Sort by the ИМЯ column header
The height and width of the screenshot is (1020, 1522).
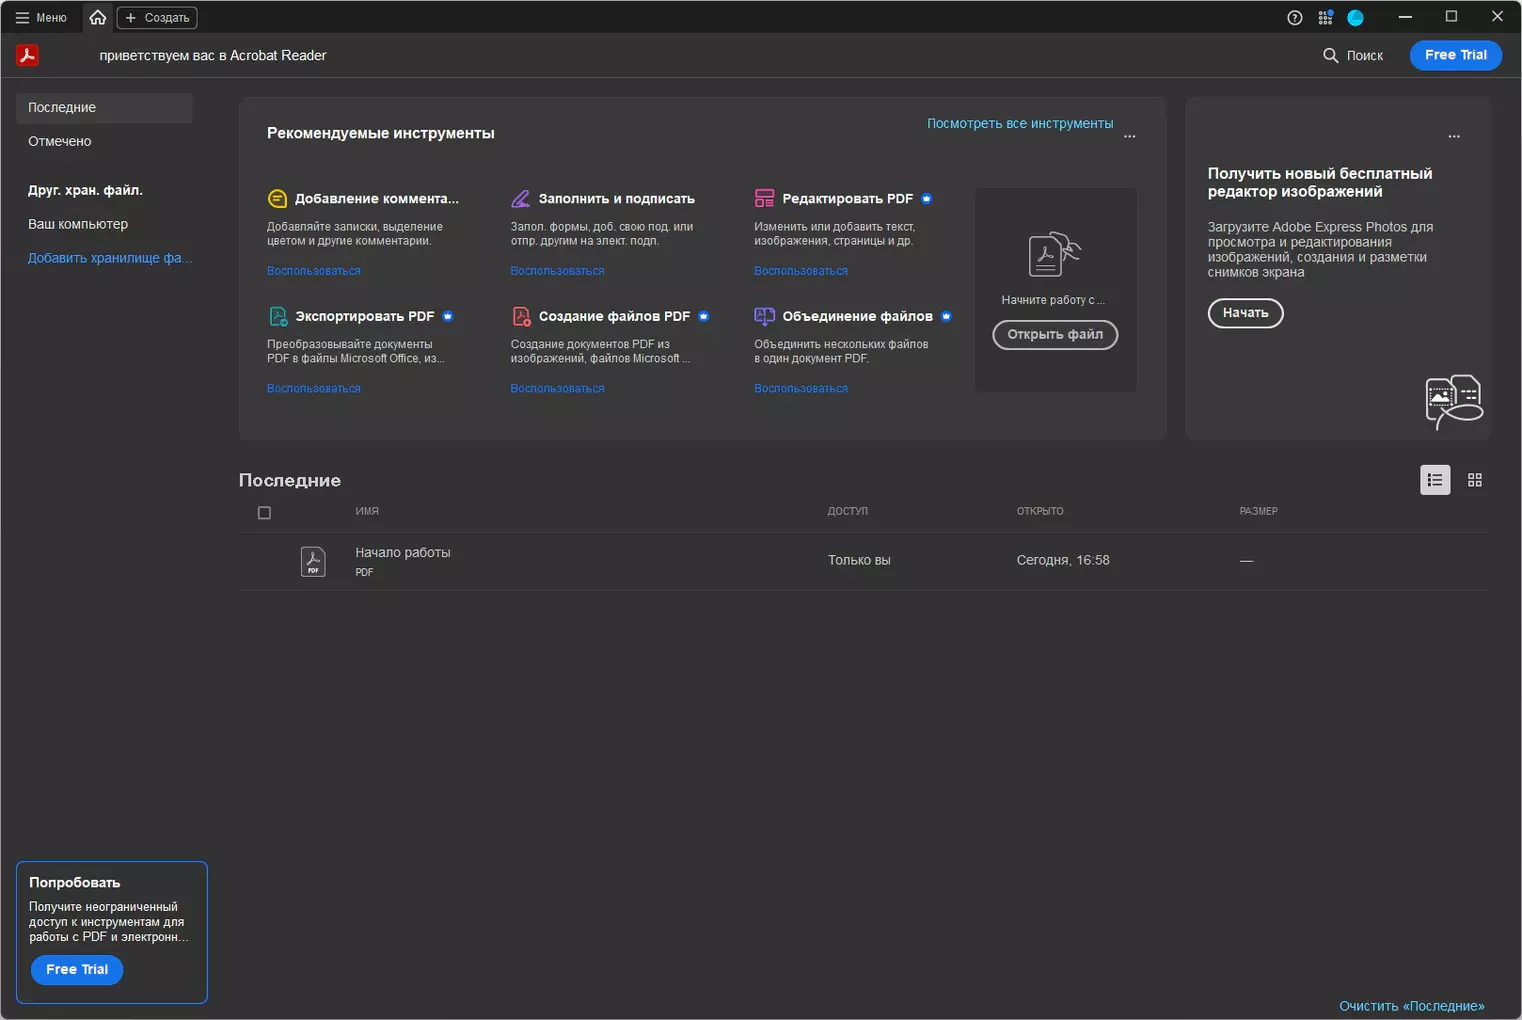point(367,511)
